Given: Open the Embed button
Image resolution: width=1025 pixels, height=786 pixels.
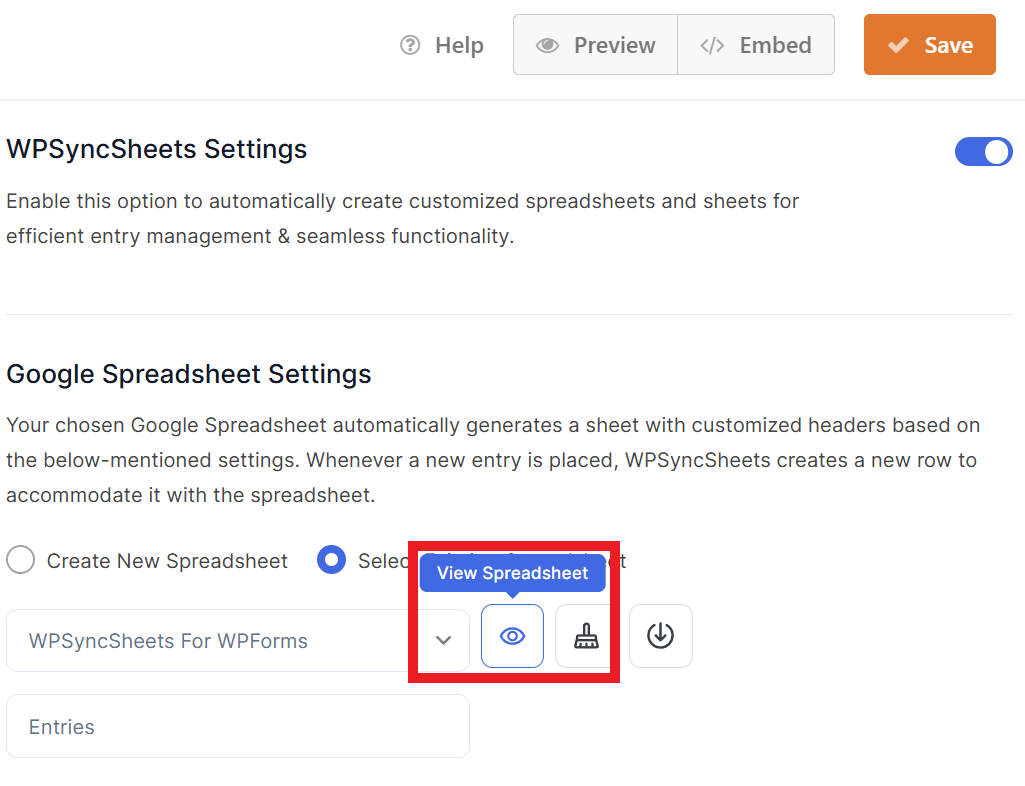Looking at the screenshot, I should click(756, 44).
